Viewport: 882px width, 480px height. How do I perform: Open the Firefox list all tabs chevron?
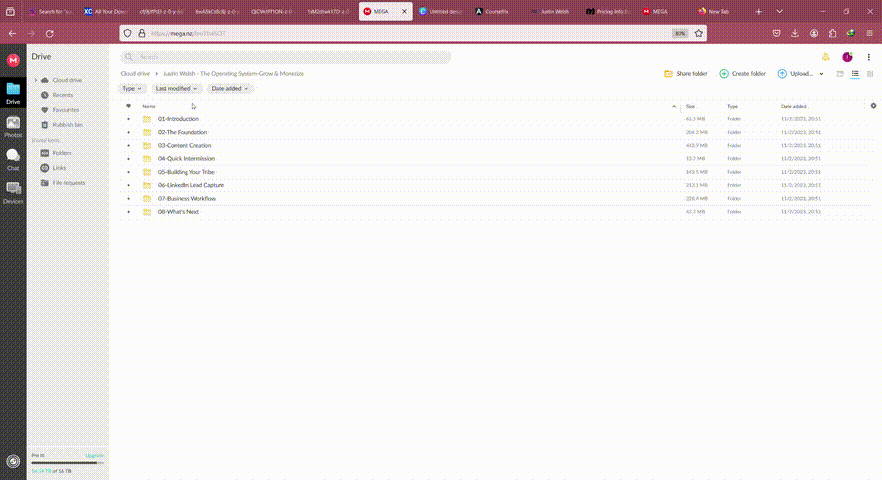click(x=780, y=11)
